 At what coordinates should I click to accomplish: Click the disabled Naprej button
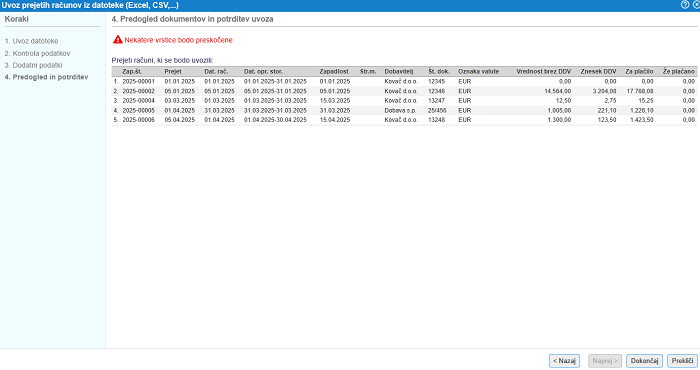(x=605, y=361)
